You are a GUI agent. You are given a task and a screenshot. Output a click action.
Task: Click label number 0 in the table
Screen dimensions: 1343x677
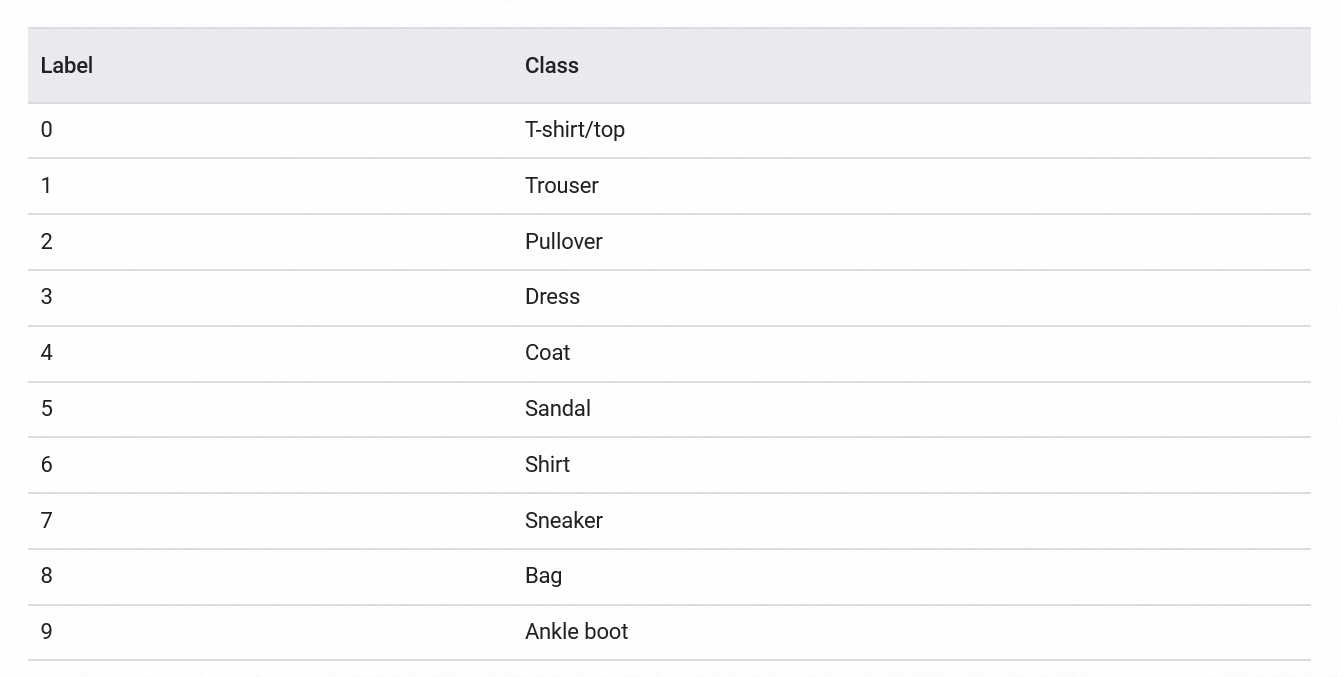point(47,130)
